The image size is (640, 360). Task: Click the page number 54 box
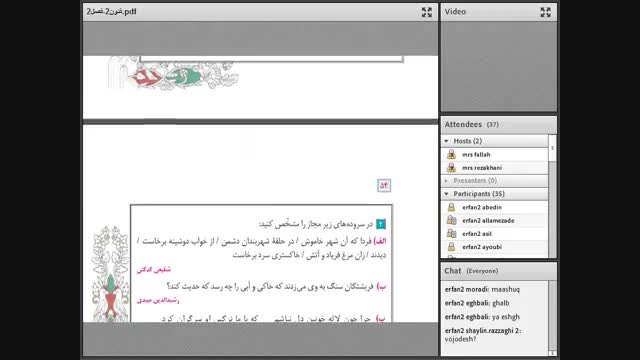pyautogui.click(x=384, y=186)
